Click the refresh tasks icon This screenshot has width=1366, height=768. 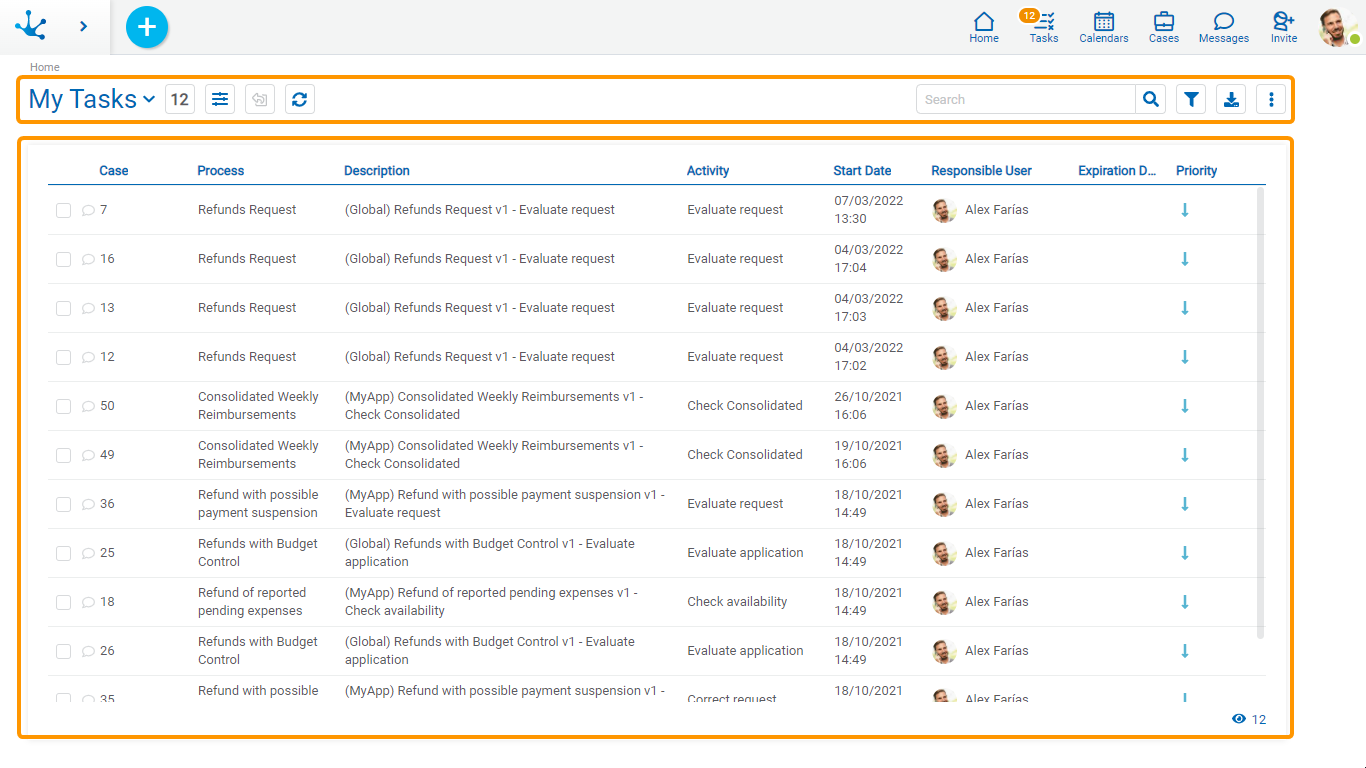299,99
